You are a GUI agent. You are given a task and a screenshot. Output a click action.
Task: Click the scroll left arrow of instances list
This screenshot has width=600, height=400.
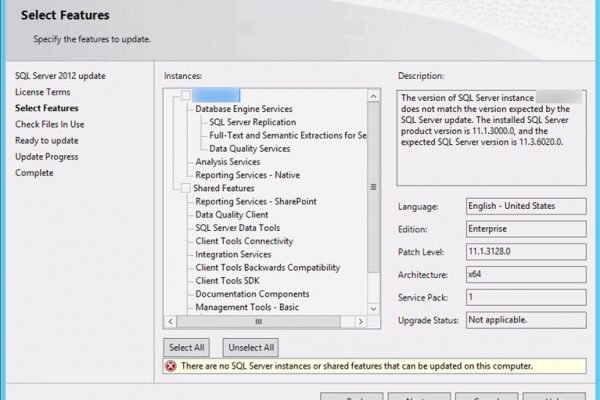coord(171,322)
